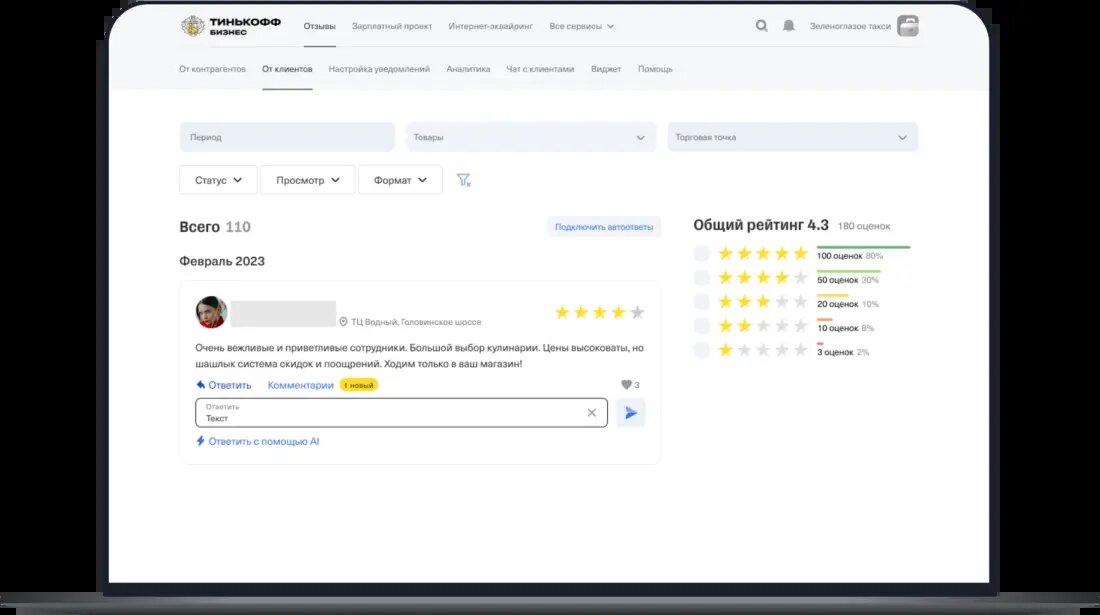Click the ТЦ Водный, Головинское шоссе location
This screenshot has width=1100, height=615.
tap(416, 322)
